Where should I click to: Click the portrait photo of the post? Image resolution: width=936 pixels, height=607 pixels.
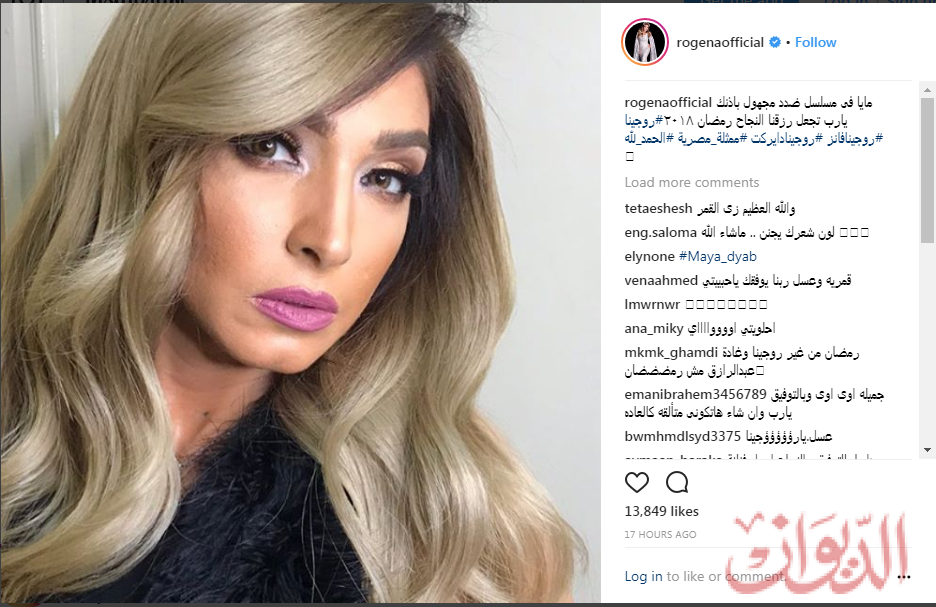click(x=300, y=302)
